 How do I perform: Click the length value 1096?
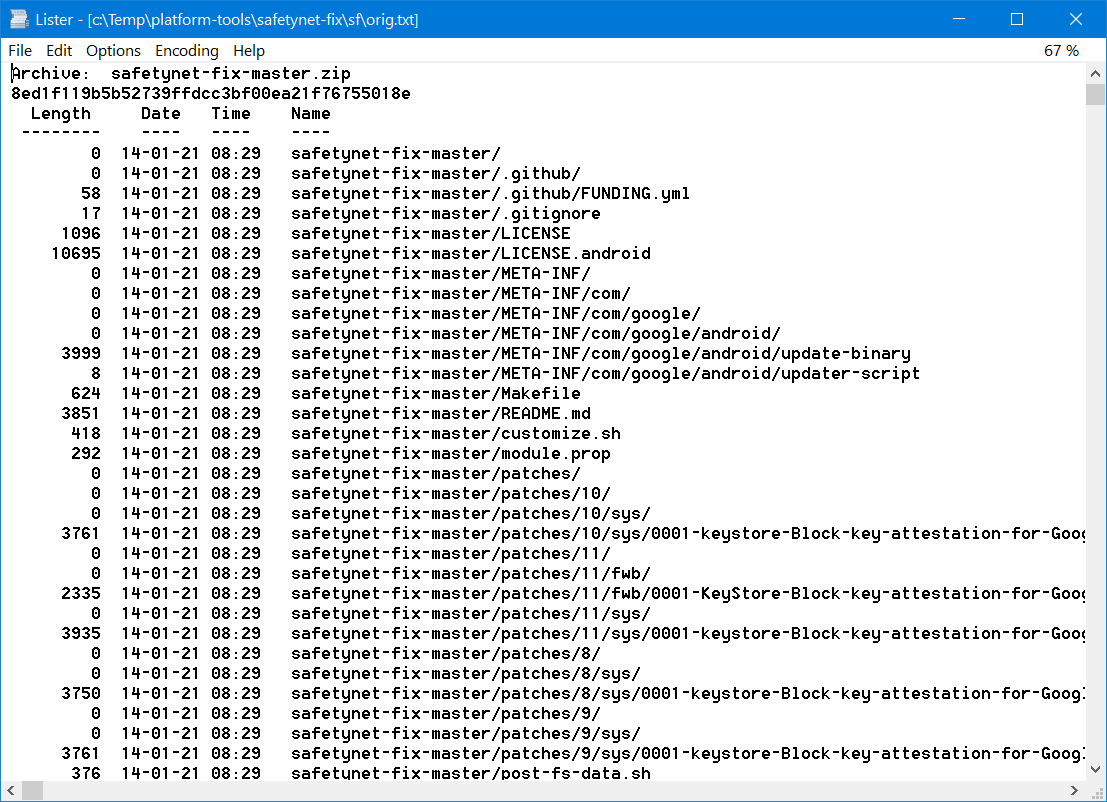(x=81, y=233)
